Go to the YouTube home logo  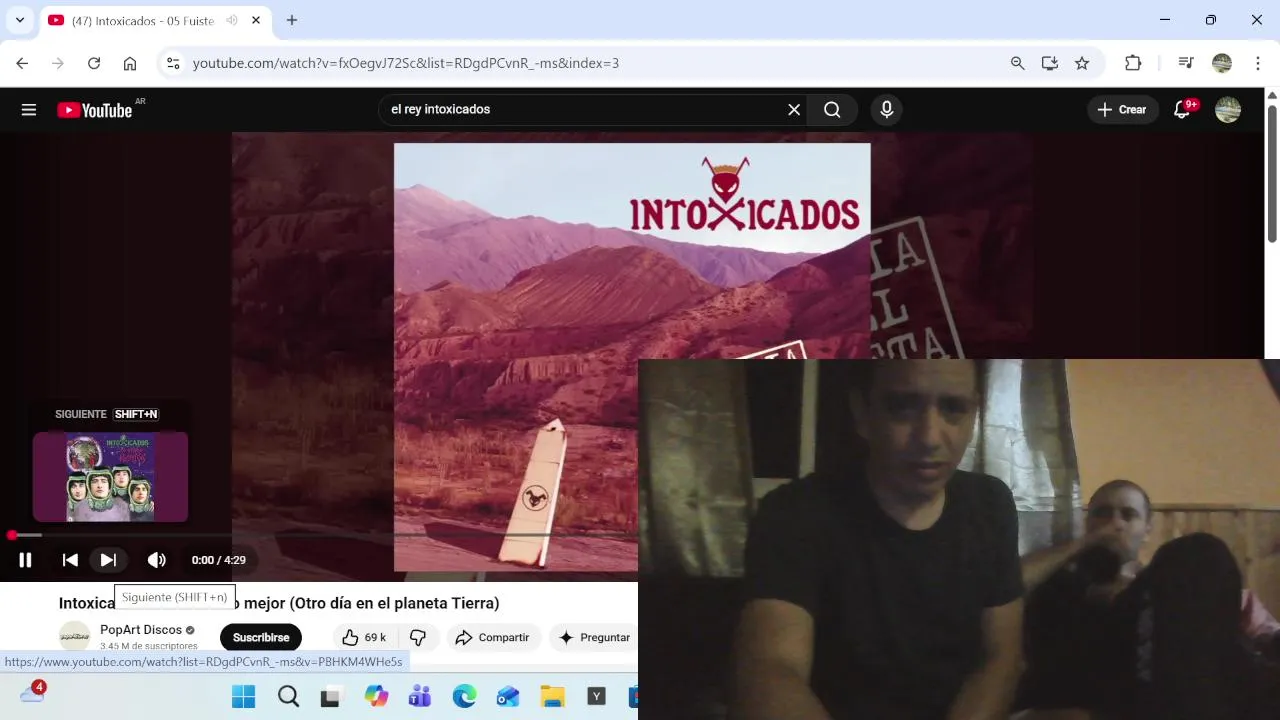(95, 110)
